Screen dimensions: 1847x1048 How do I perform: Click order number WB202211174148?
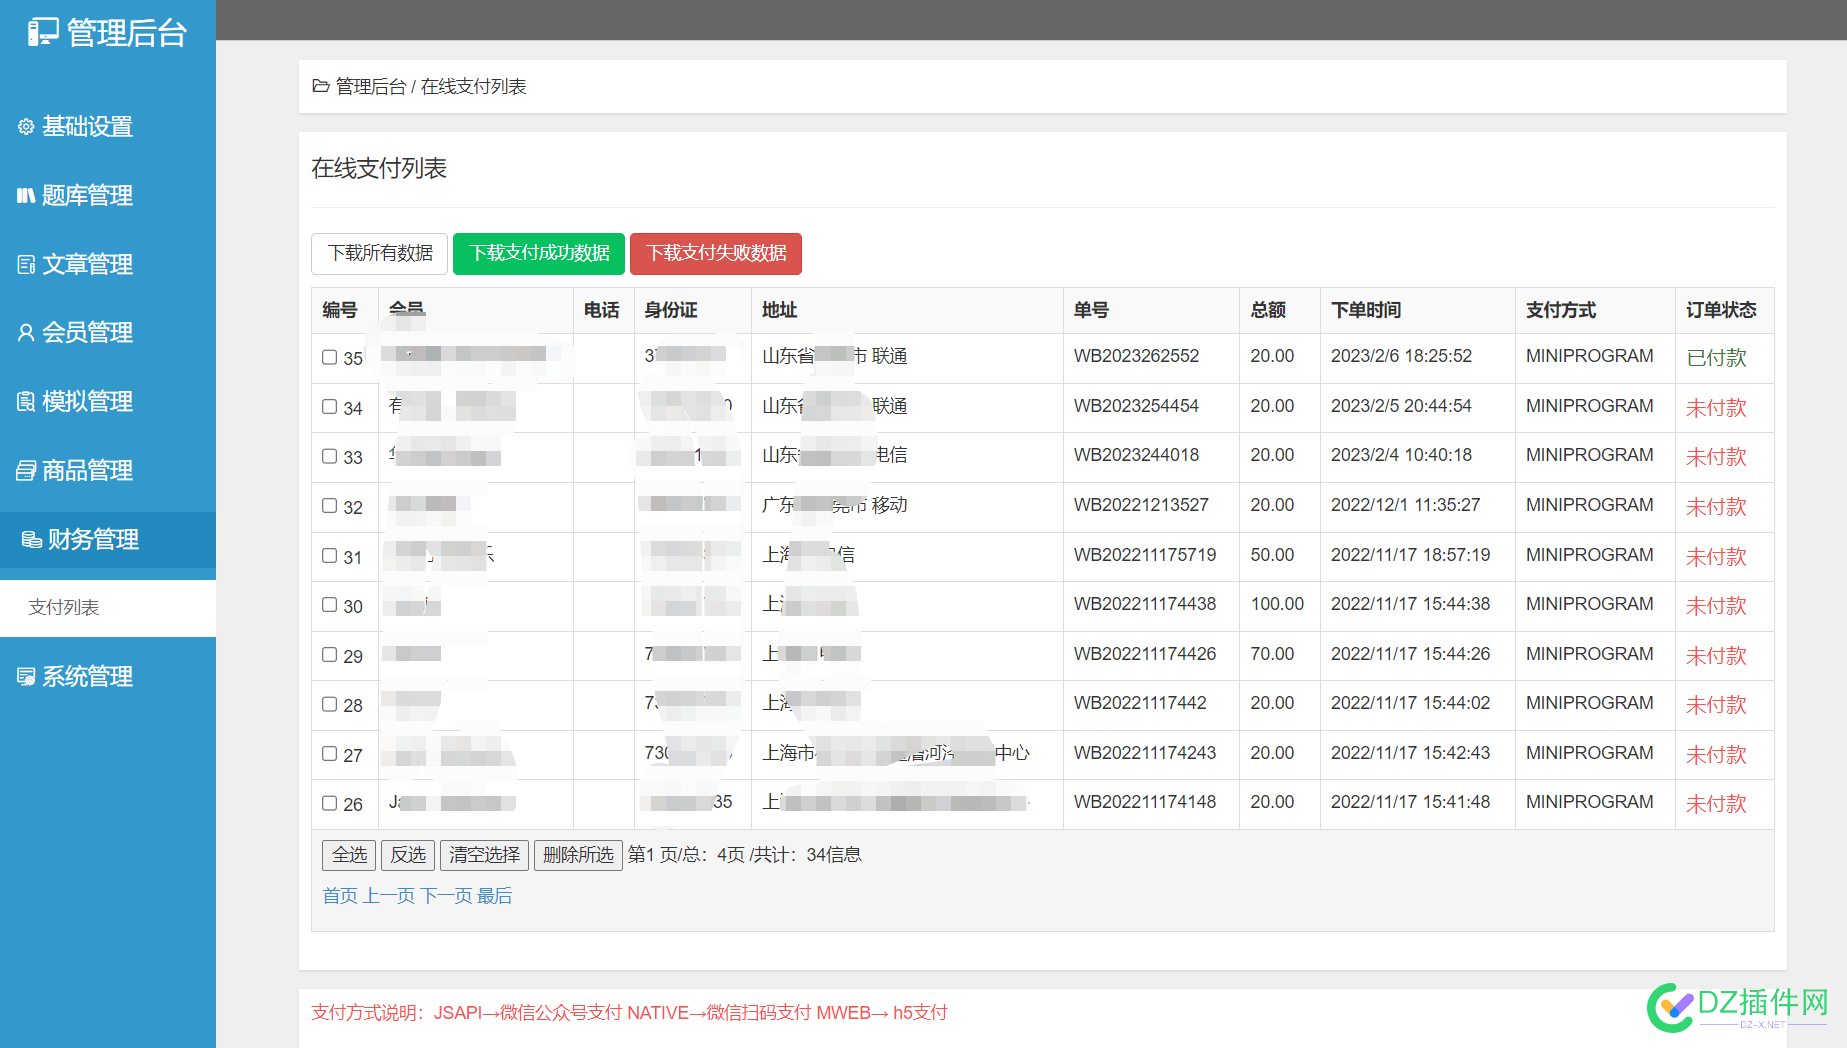click(x=1145, y=802)
